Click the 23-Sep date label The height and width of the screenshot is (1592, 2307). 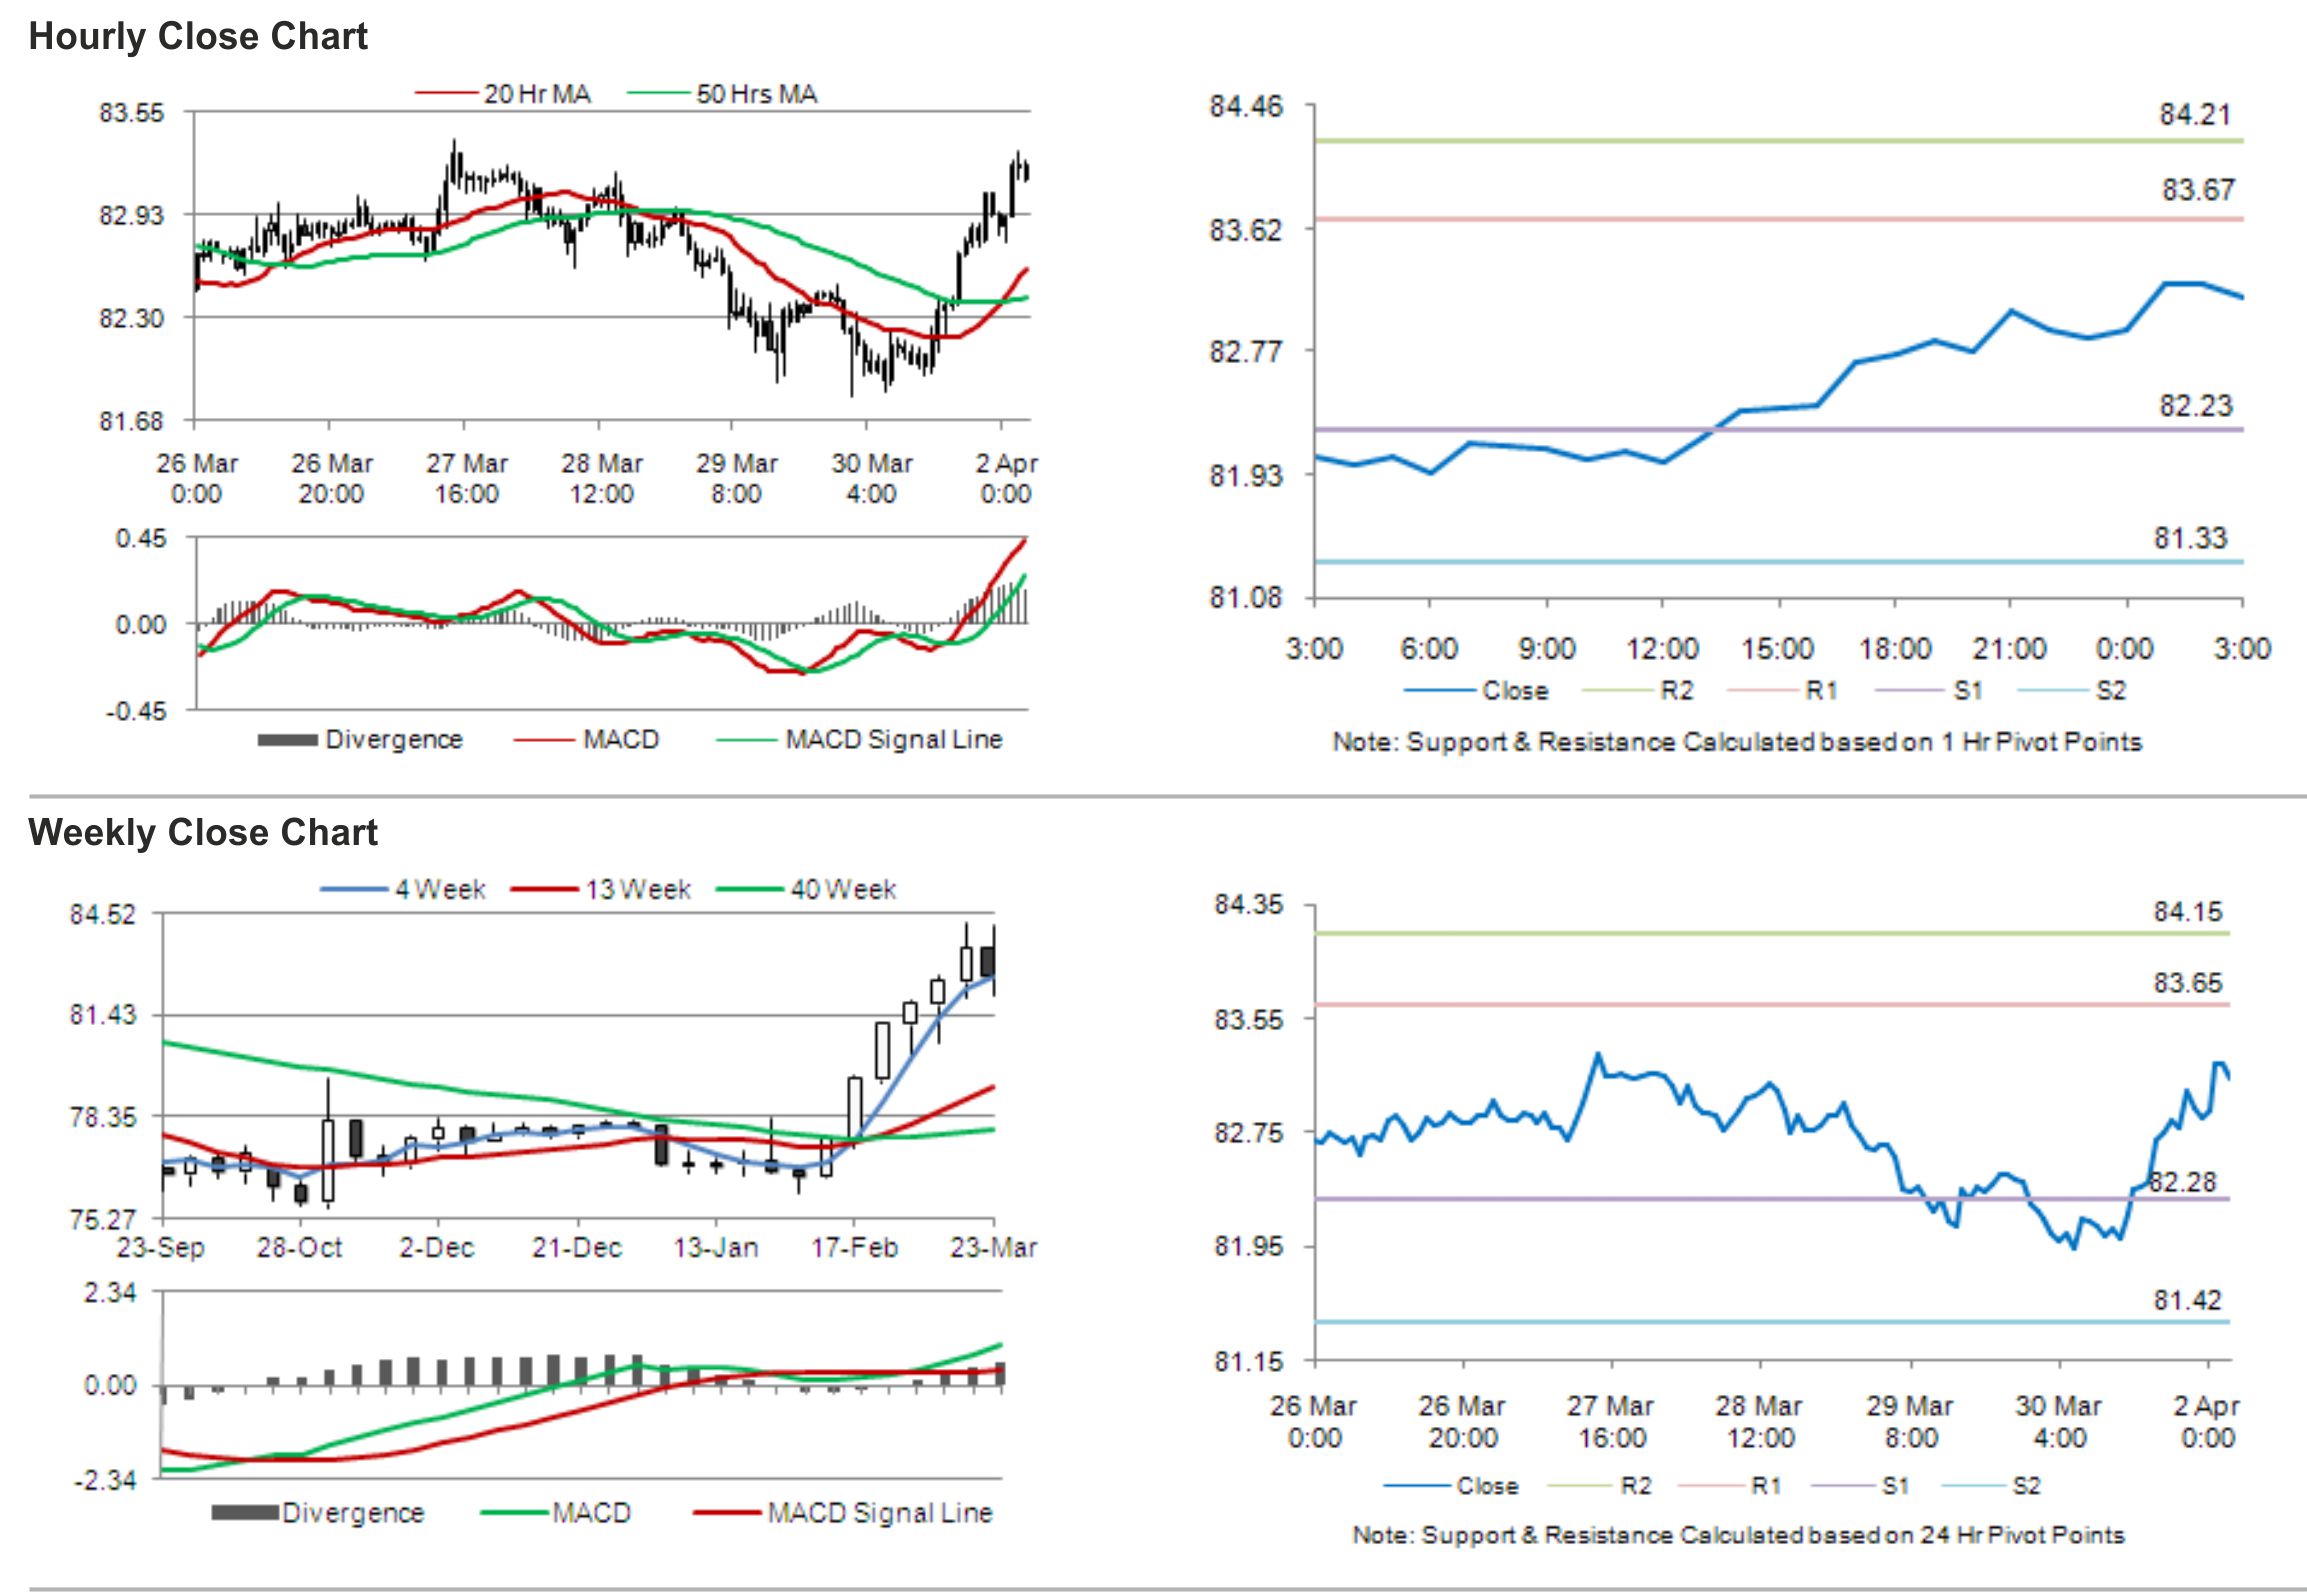161,1248
